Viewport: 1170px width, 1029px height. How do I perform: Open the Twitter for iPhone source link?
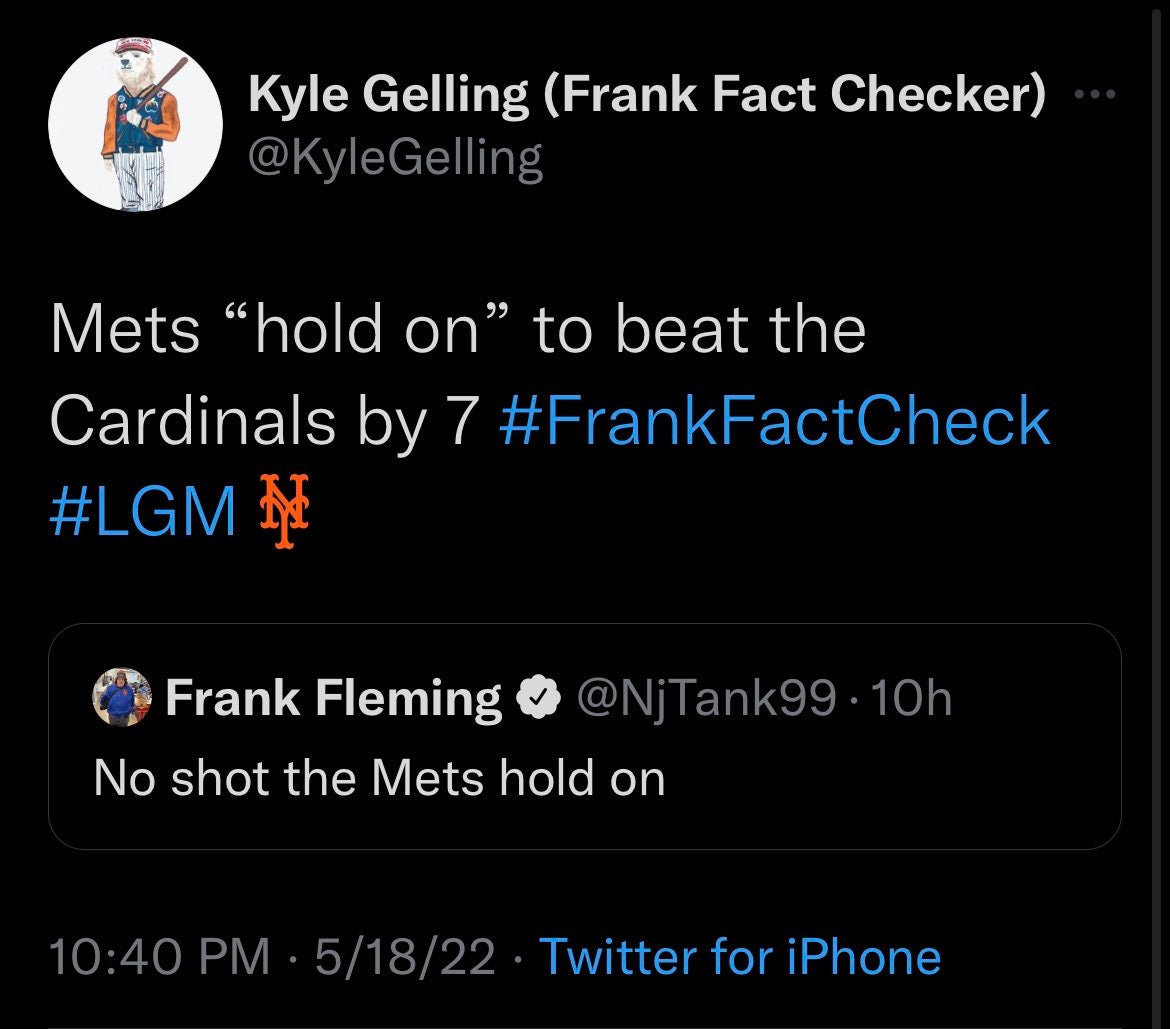740,957
